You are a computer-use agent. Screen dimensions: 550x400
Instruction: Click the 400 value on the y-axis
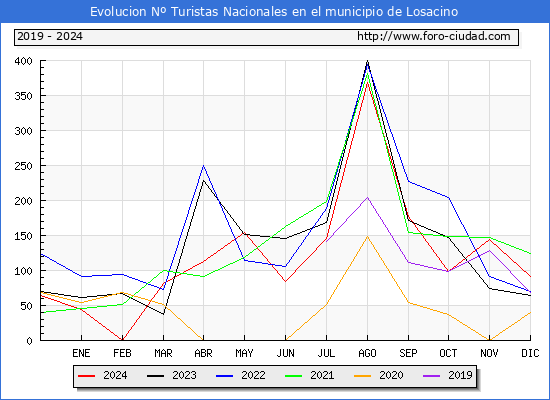pos(24,61)
